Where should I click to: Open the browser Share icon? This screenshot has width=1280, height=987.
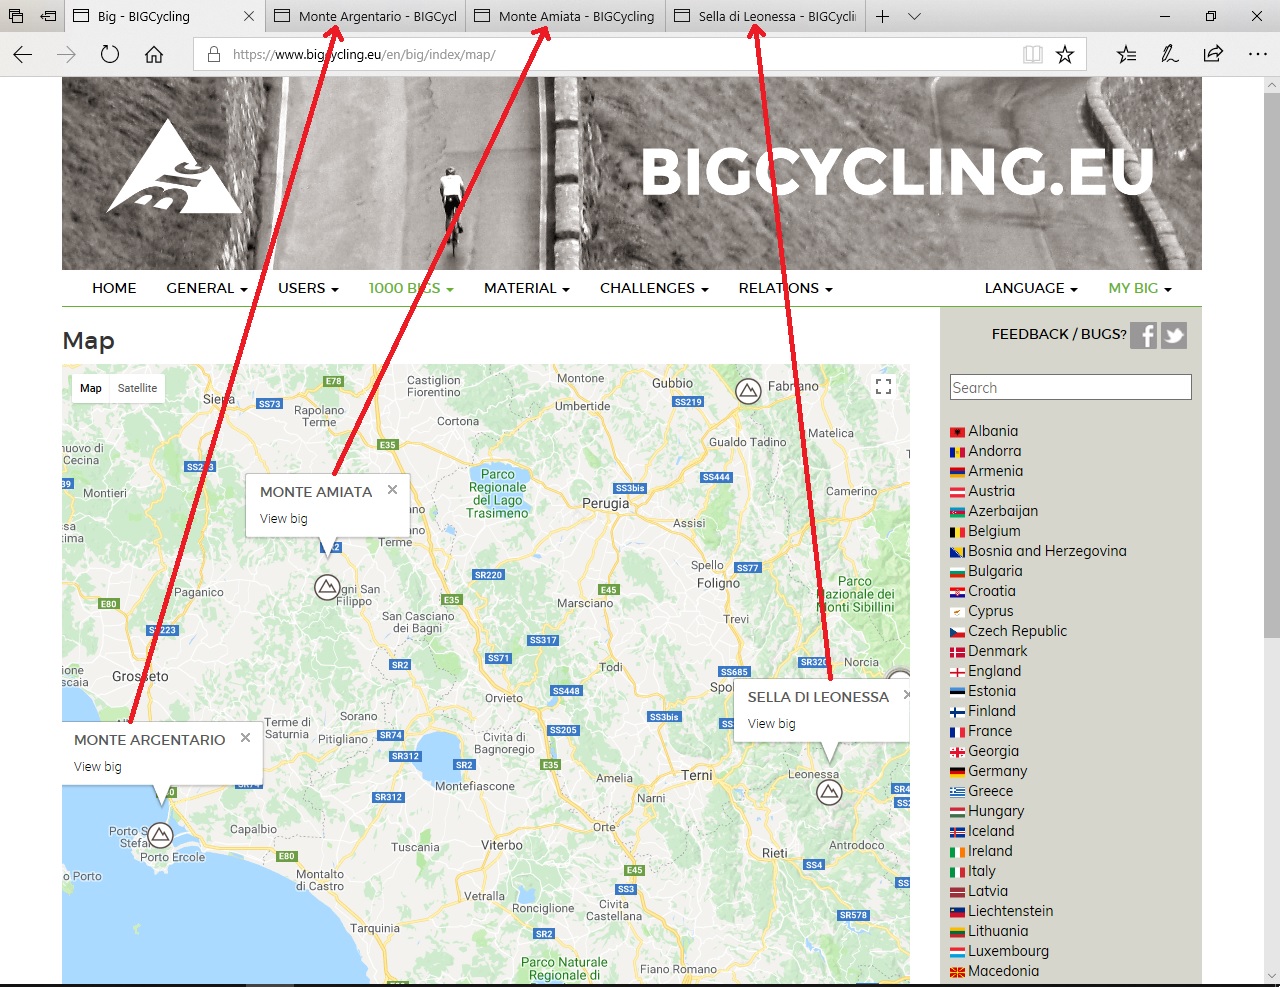click(x=1213, y=55)
